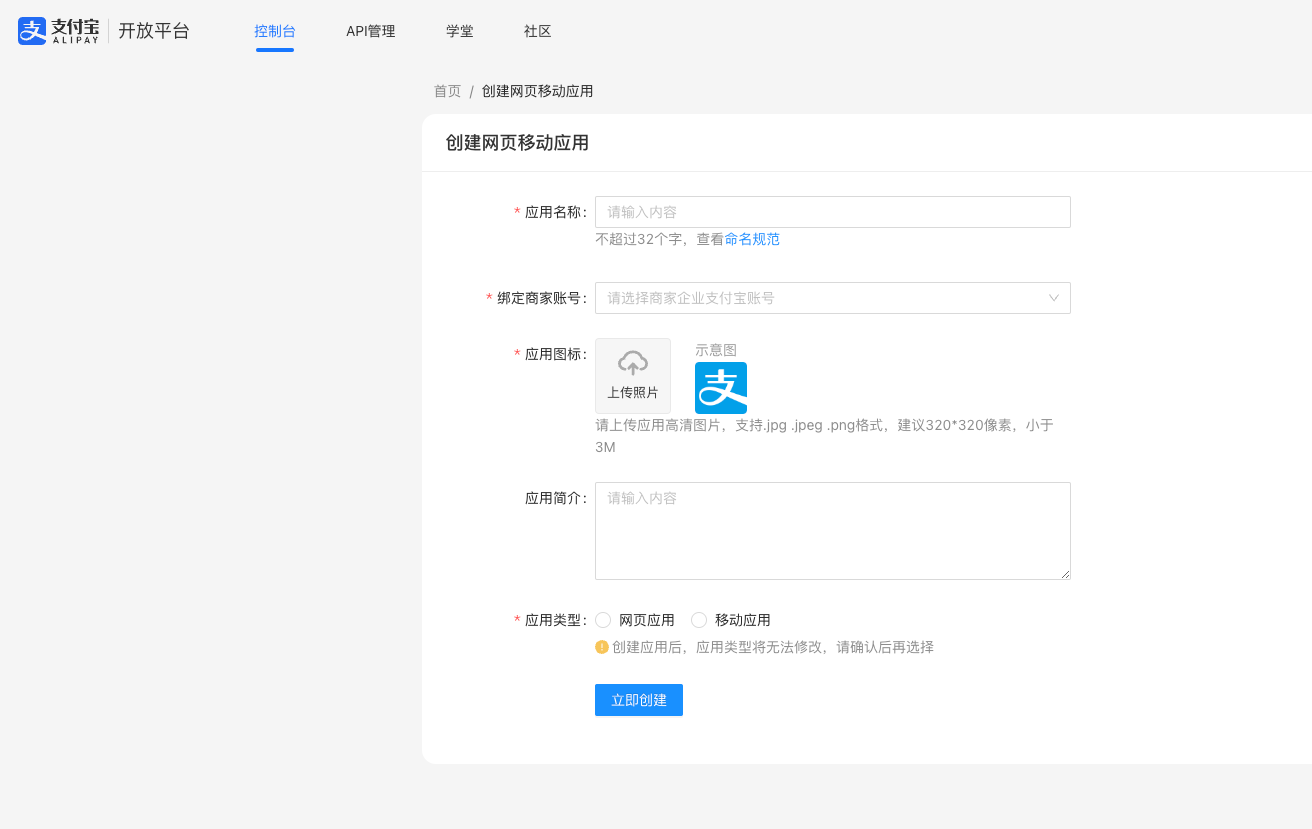This screenshot has width=1312, height=829.
Task: Click the textarea resize handle corner
Action: tap(1065, 574)
